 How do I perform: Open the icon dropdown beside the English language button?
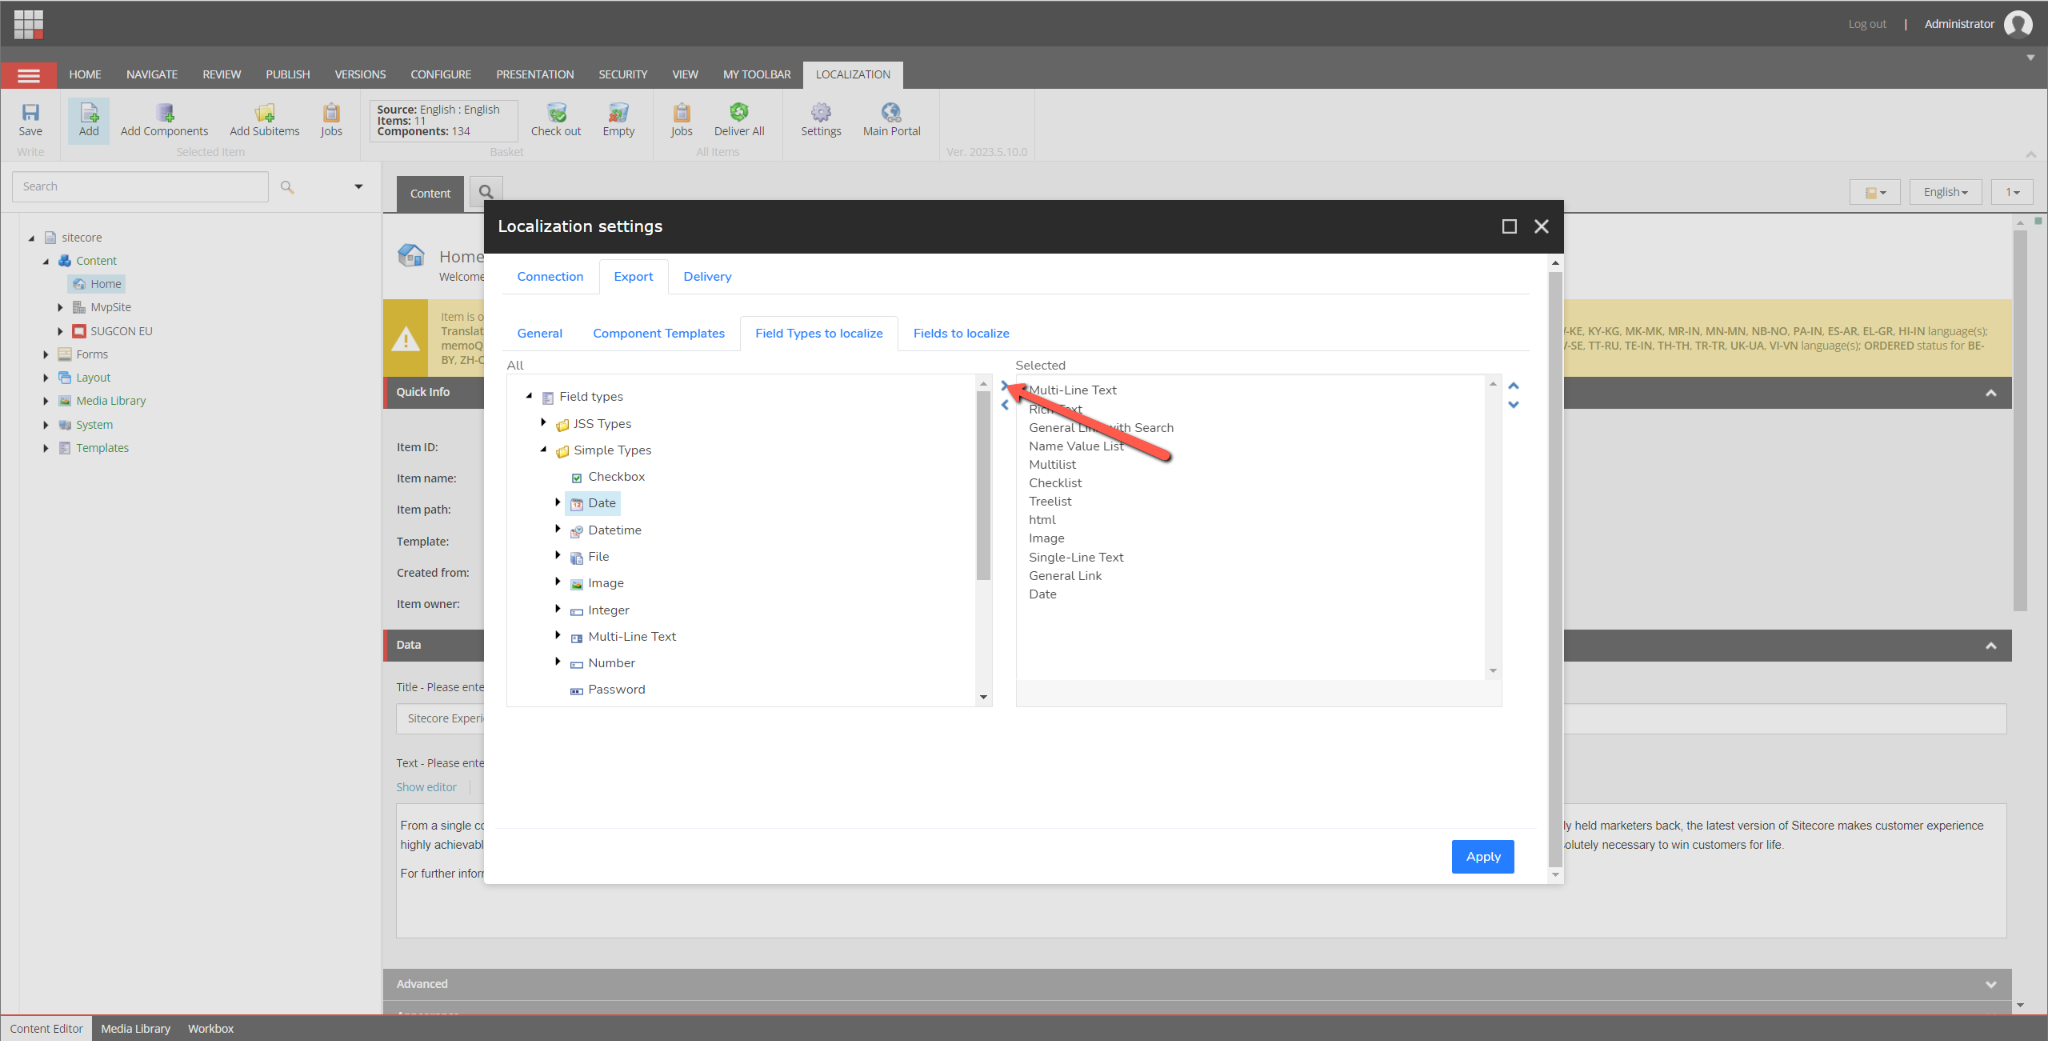[x=1874, y=192]
